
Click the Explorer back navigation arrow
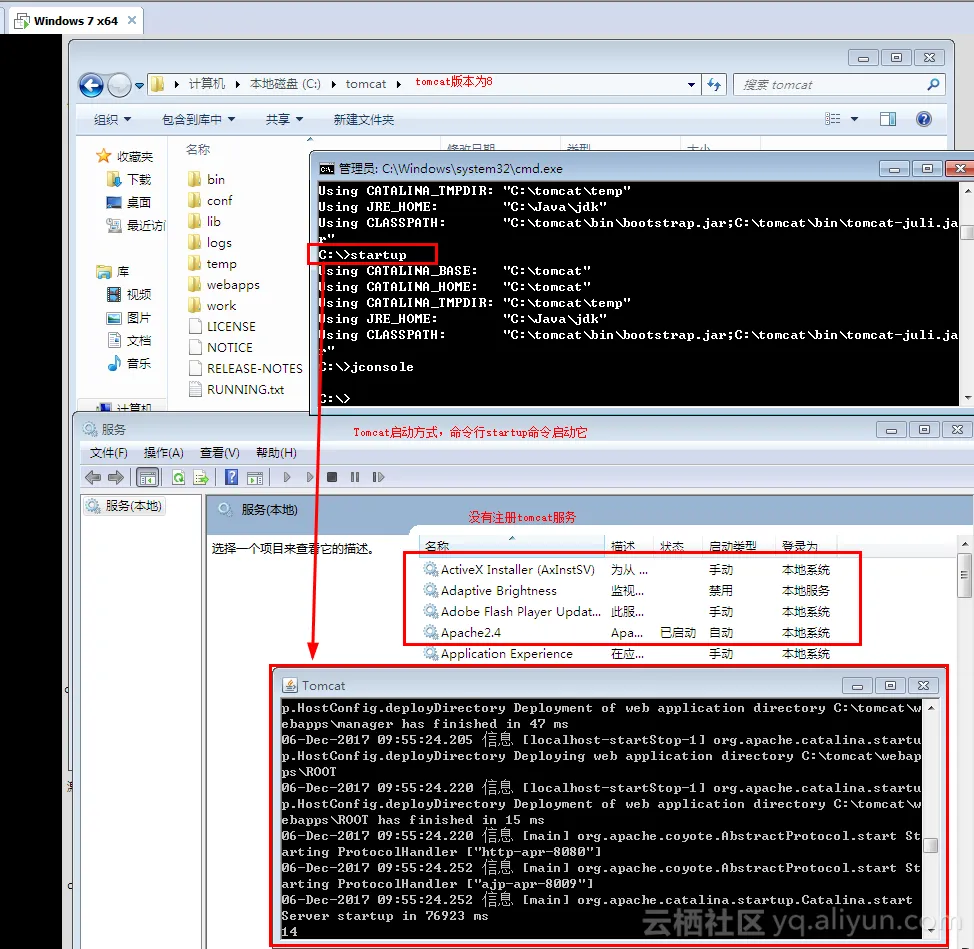click(x=91, y=85)
